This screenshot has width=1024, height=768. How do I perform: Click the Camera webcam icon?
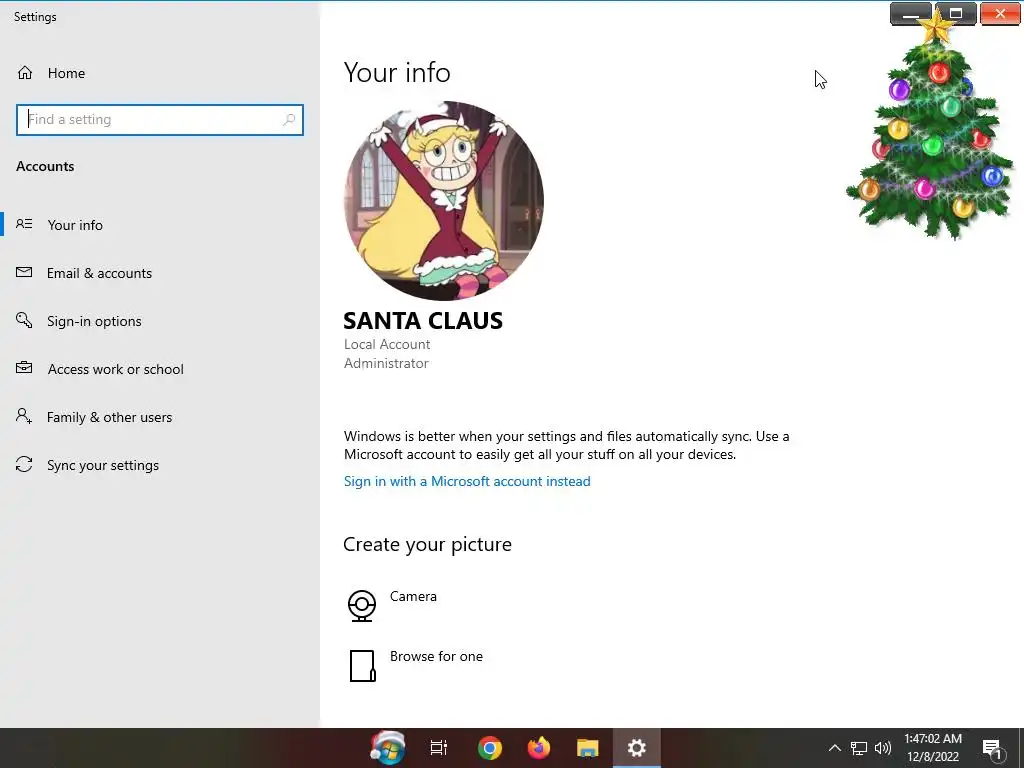tap(362, 605)
